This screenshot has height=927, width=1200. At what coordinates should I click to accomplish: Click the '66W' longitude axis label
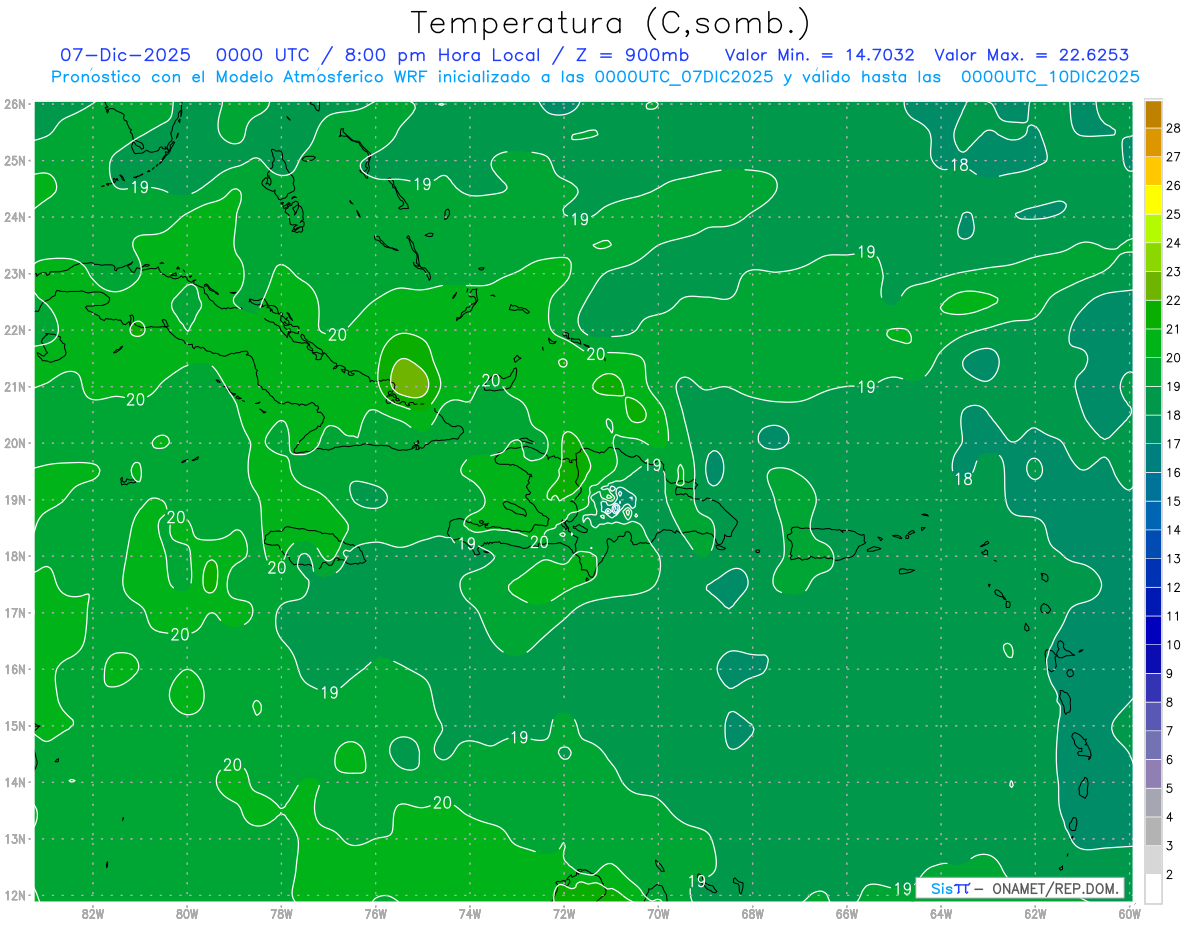[847, 912]
